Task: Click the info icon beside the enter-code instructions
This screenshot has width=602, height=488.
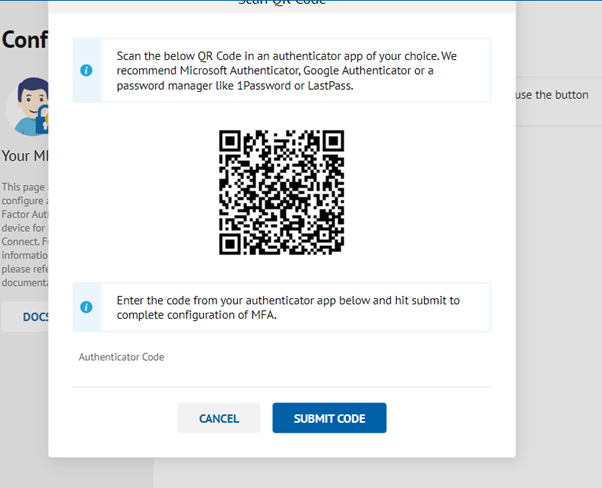Action: click(86, 307)
